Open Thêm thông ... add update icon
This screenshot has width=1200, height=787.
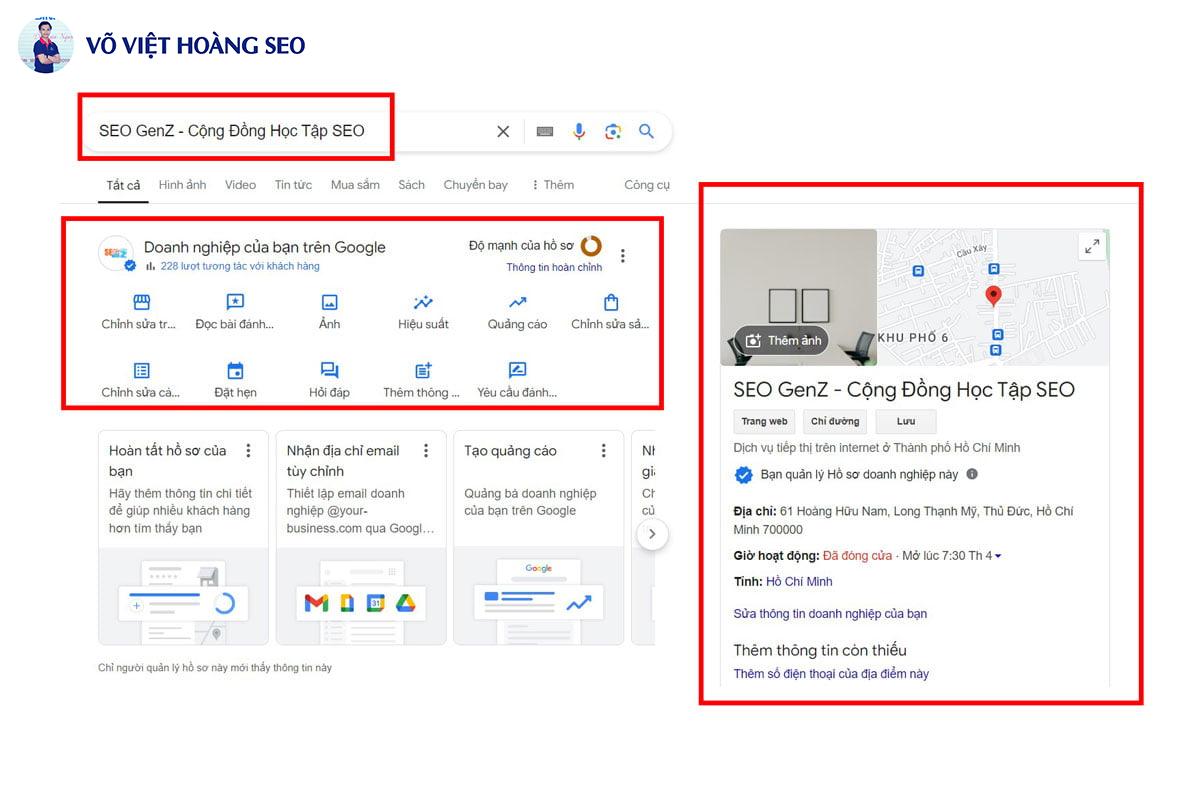pyautogui.click(x=423, y=371)
